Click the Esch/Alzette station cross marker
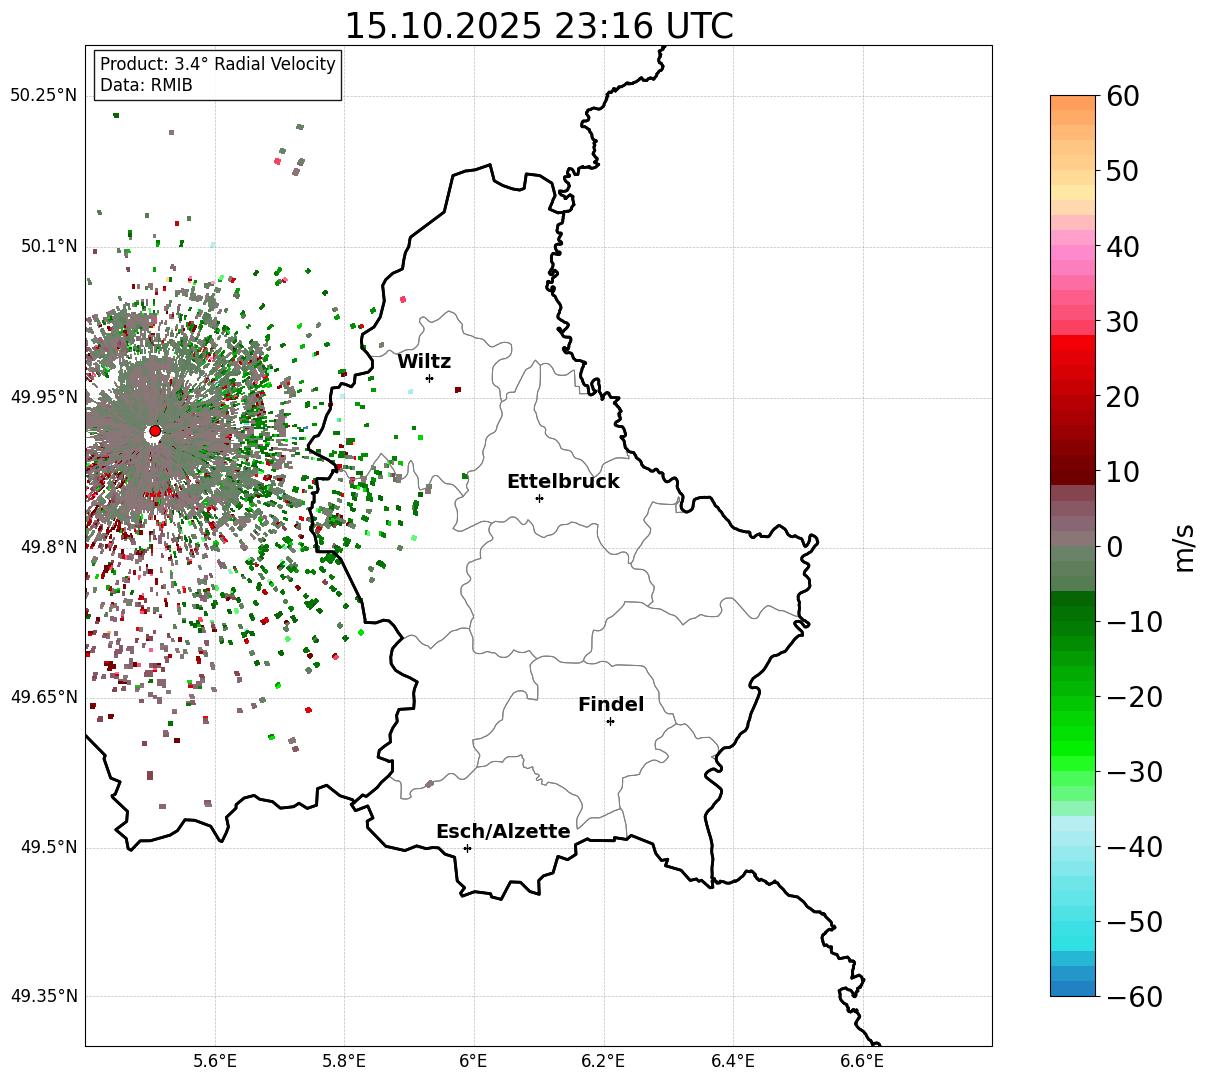Screen dimensions: 1207x1081 tap(467, 848)
